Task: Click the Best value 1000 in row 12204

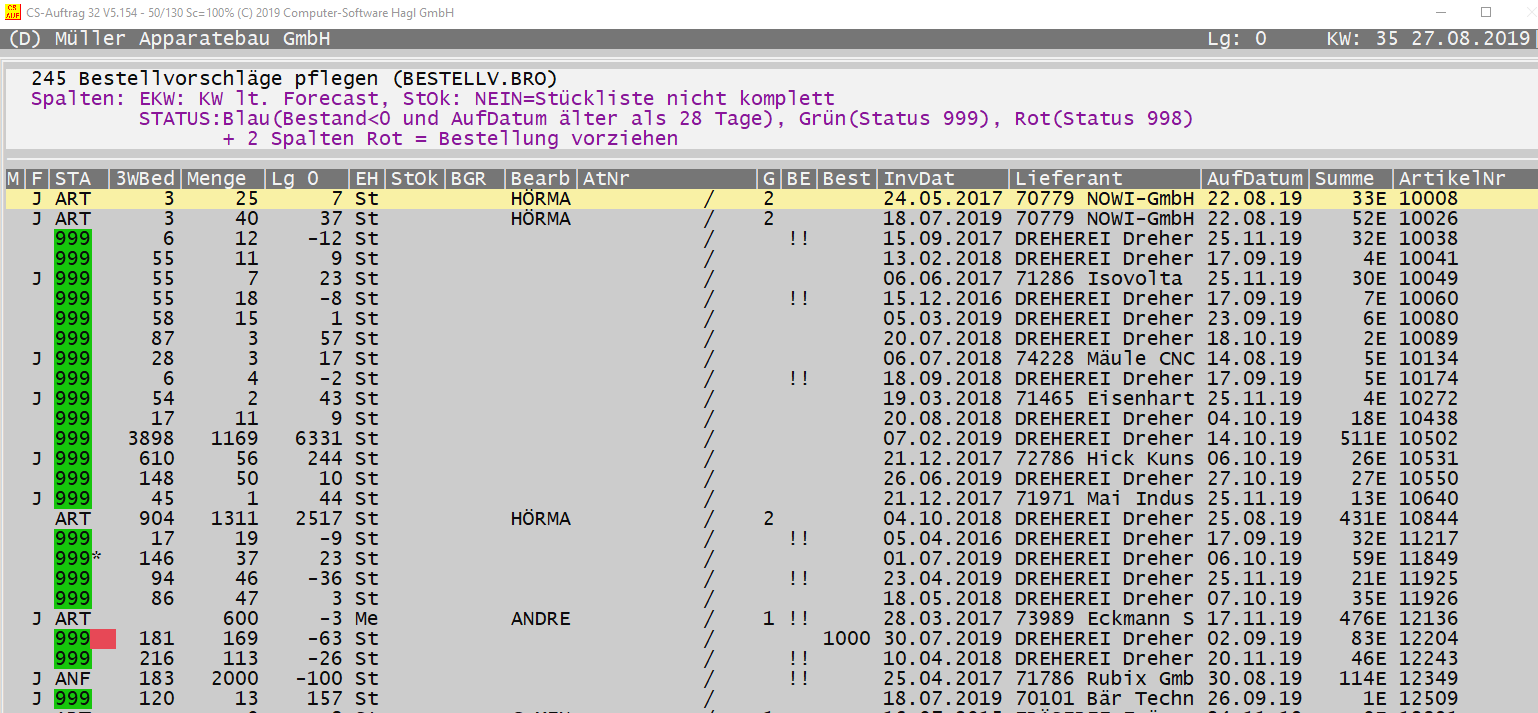Action: pos(846,639)
